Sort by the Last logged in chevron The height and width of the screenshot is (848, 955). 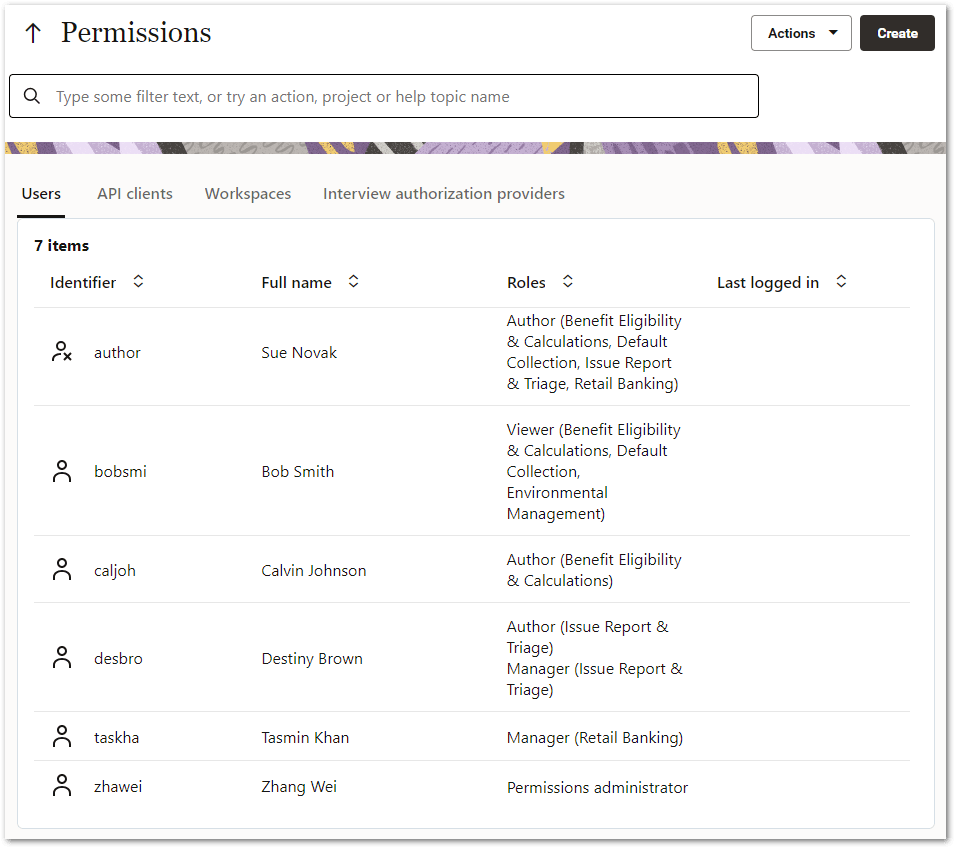click(x=841, y=282)
